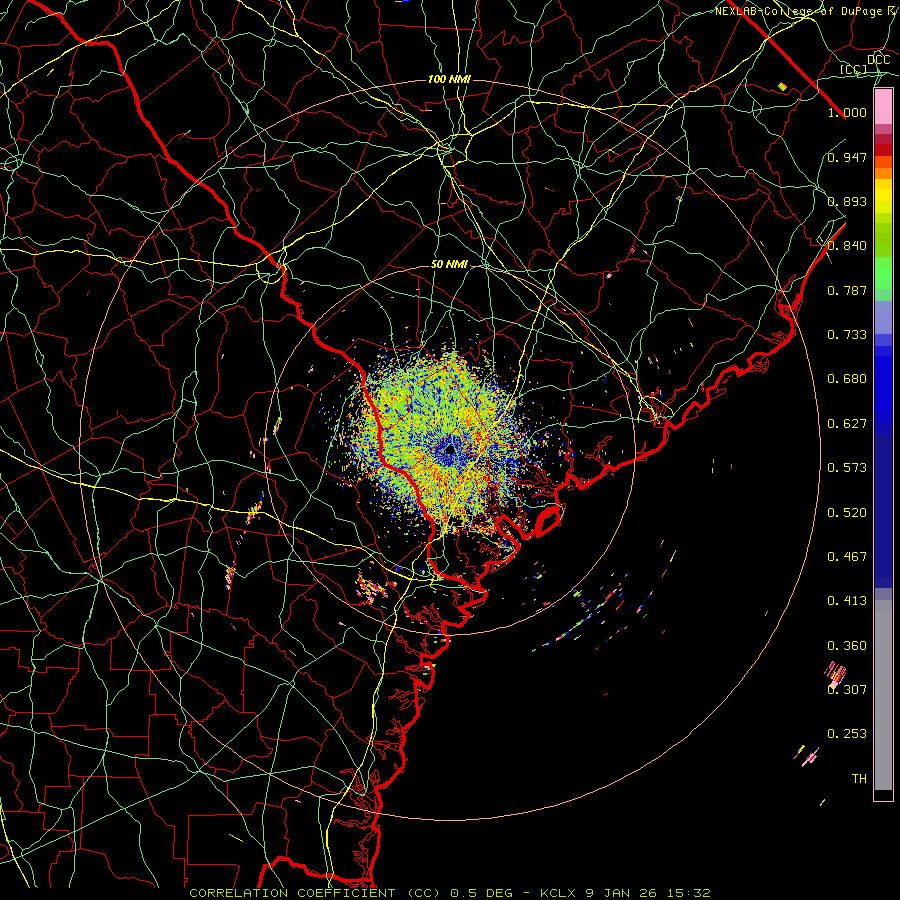The image size is (900, 900).
Task: Click the 1.000 value on the color scale
Action: tap(847, 112)
